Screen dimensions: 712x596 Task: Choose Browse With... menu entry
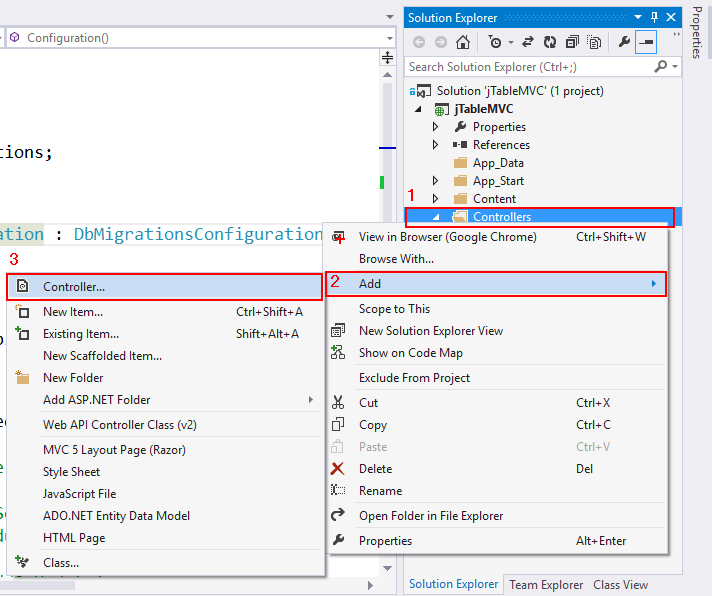(x=496, y=259)
